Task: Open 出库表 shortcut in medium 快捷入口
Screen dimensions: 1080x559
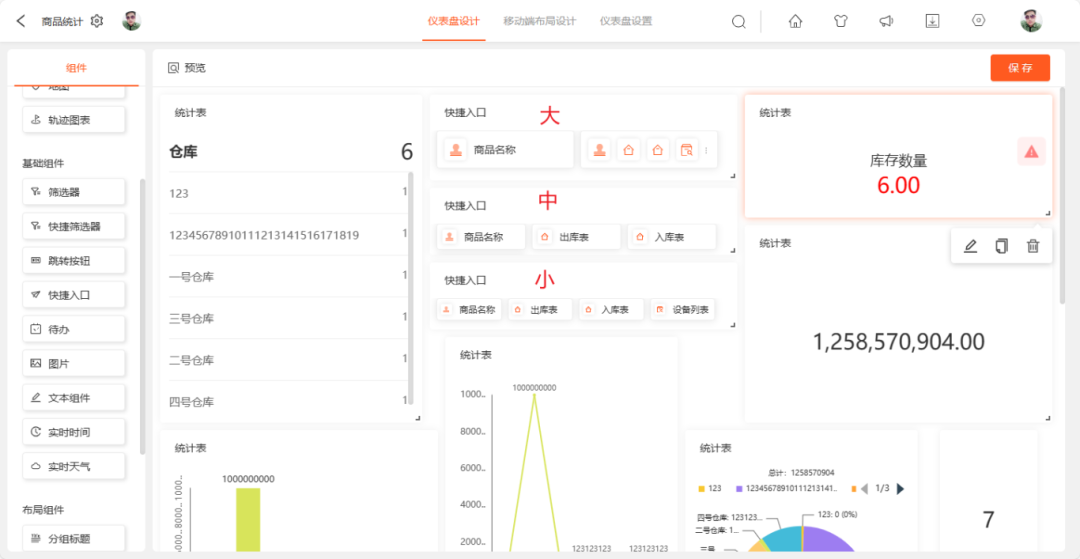Action: tap(577, 237)
